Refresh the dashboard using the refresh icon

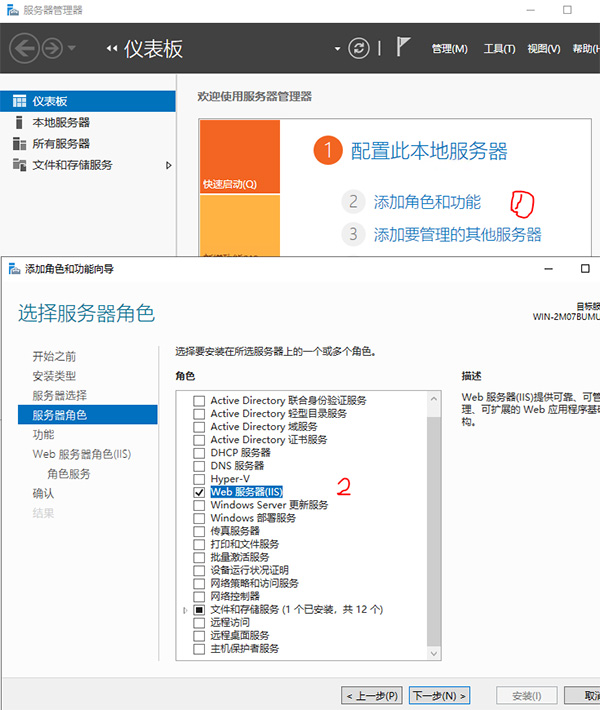[x=359, y=49]
